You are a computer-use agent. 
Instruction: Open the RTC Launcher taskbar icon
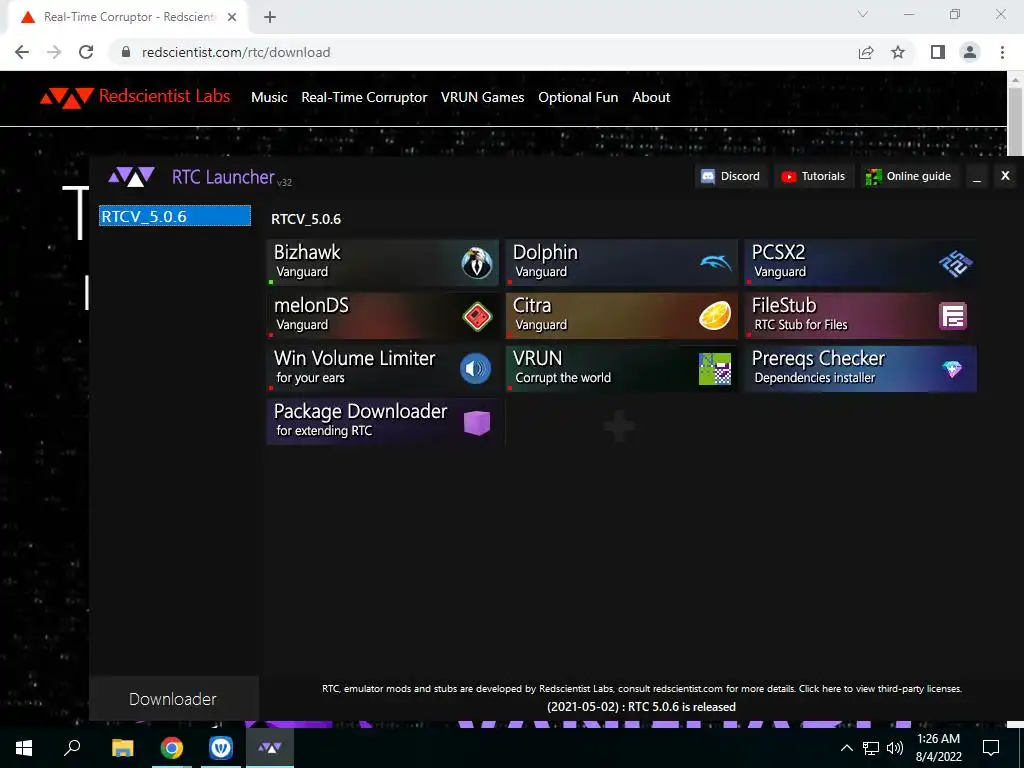(x=270, y=747)
